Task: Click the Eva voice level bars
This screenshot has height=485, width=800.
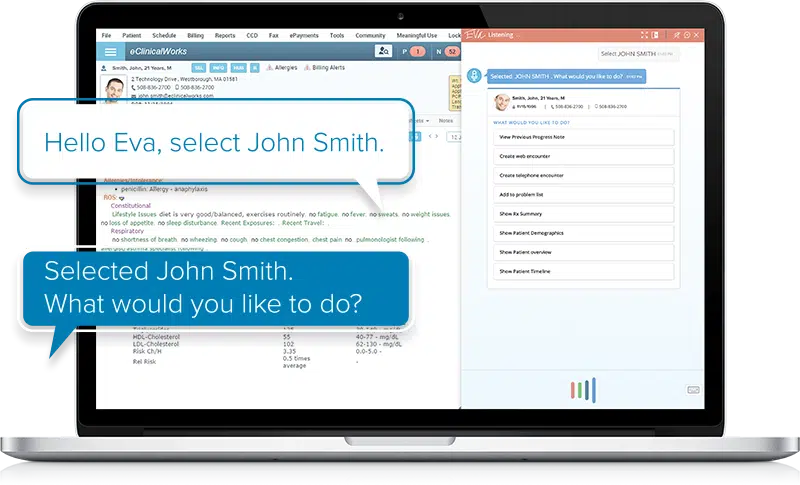Action: [583, 390]
